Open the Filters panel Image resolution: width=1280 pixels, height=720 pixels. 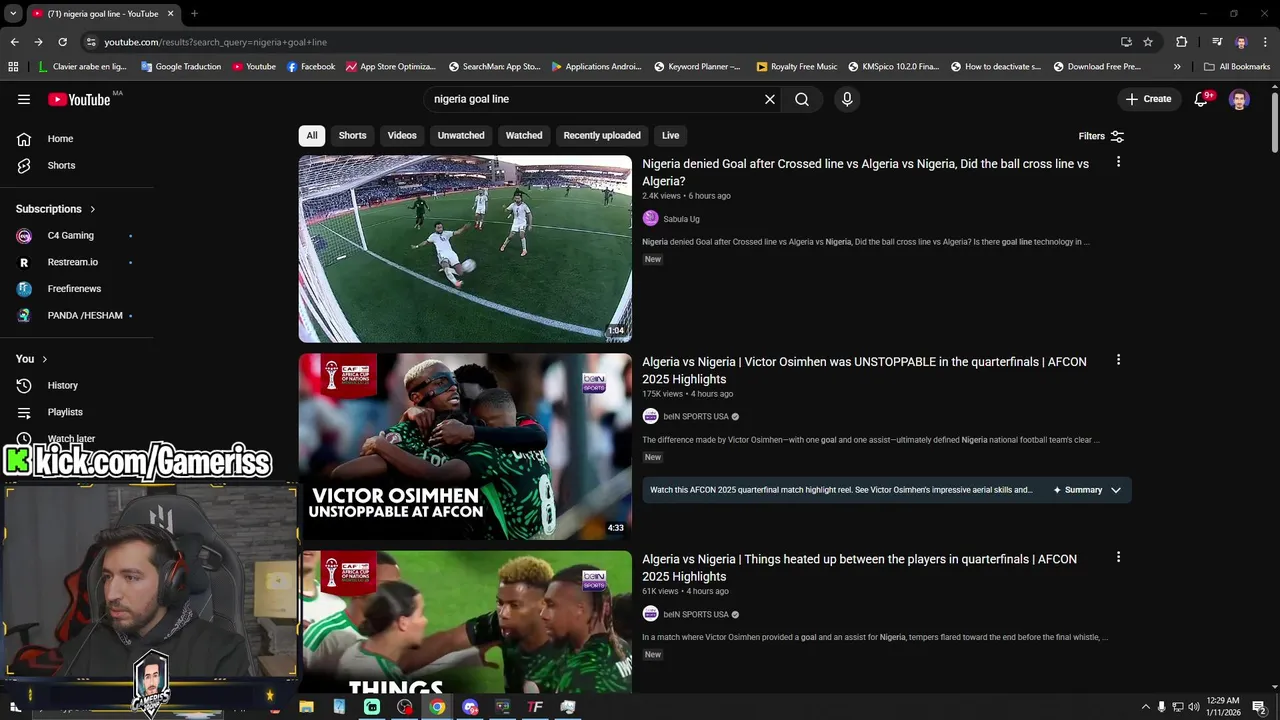tap(1101, 136)
